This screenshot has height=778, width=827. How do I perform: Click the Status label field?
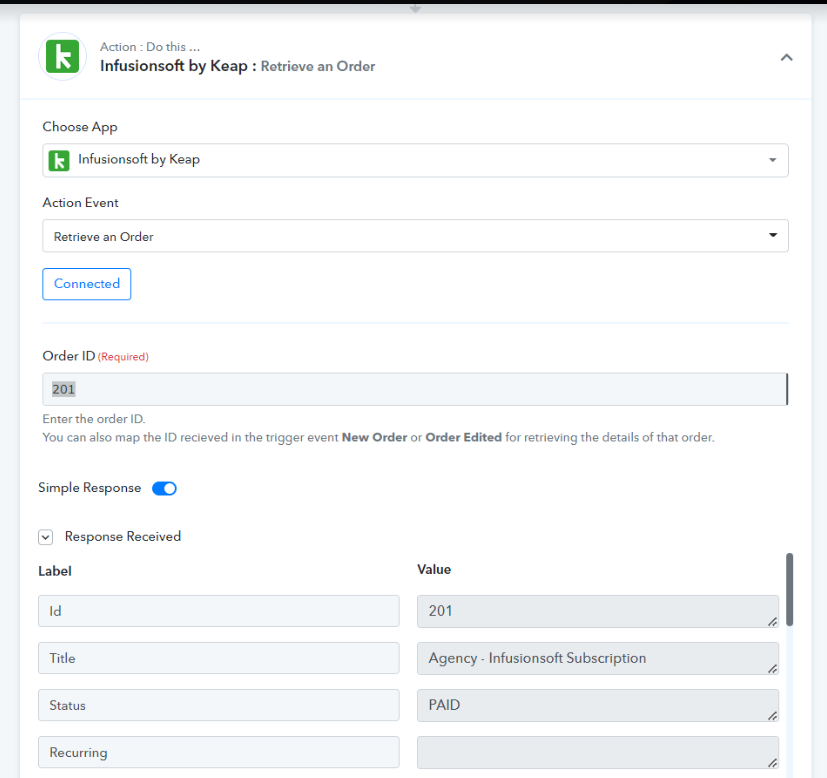(218, 705)
